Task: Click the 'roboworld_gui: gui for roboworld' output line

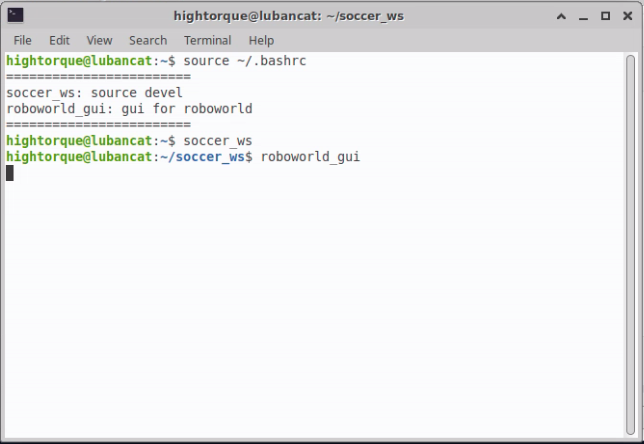Action: [129, 109]
